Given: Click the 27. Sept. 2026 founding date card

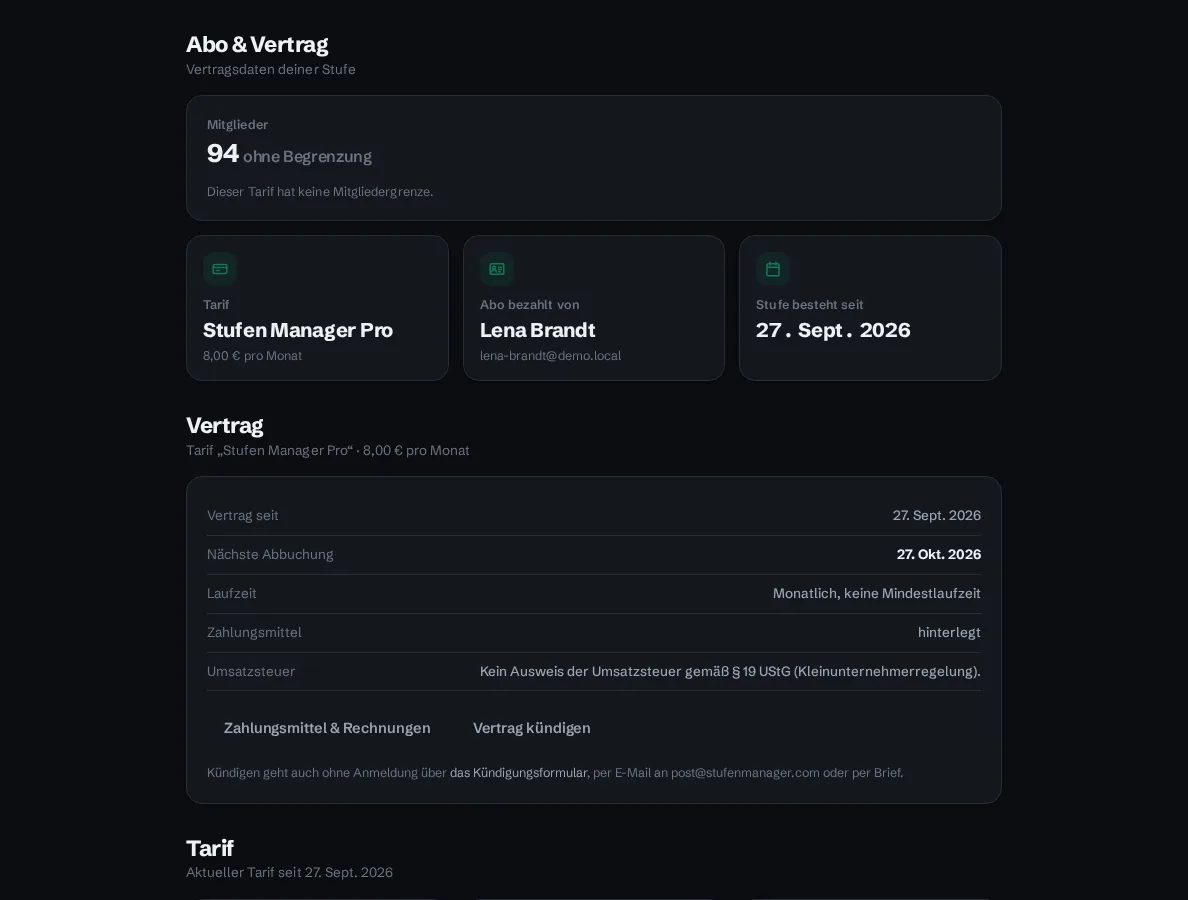Looking at the screenshot, I should pyautogui.click(x=870, y=308).
